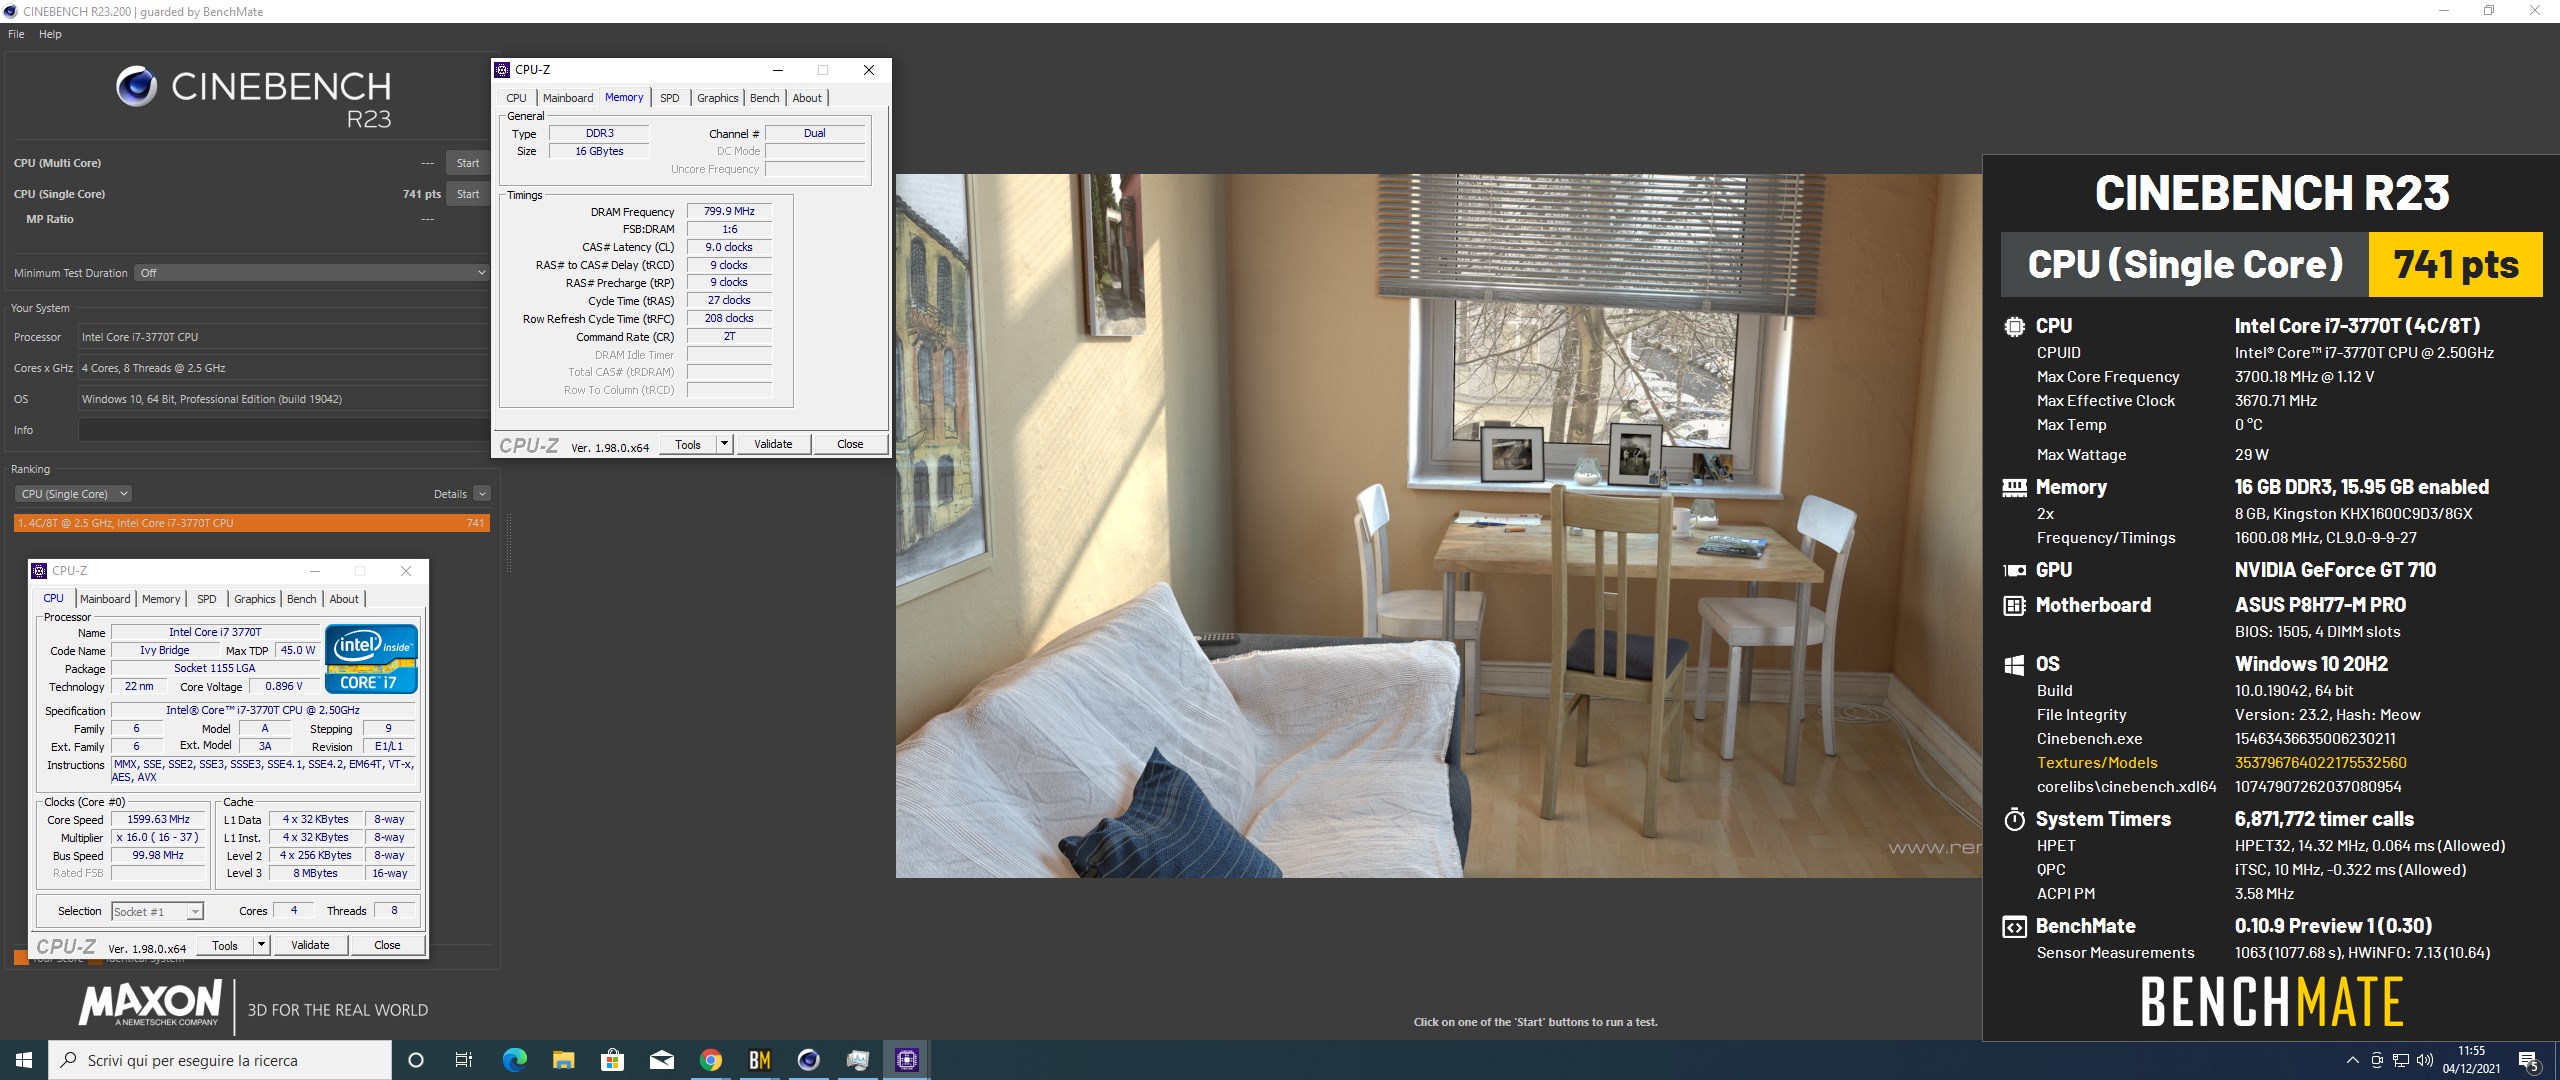Open the volume speaker tray icon
The width and height of the screenshot is (2560, 1080).
(2424, 1060)
